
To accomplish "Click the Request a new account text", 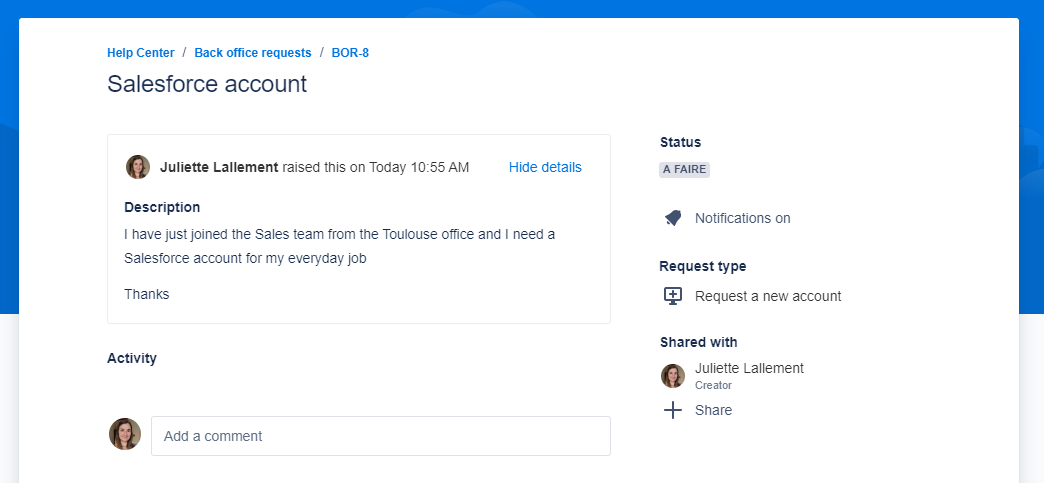I will (768, 296).
